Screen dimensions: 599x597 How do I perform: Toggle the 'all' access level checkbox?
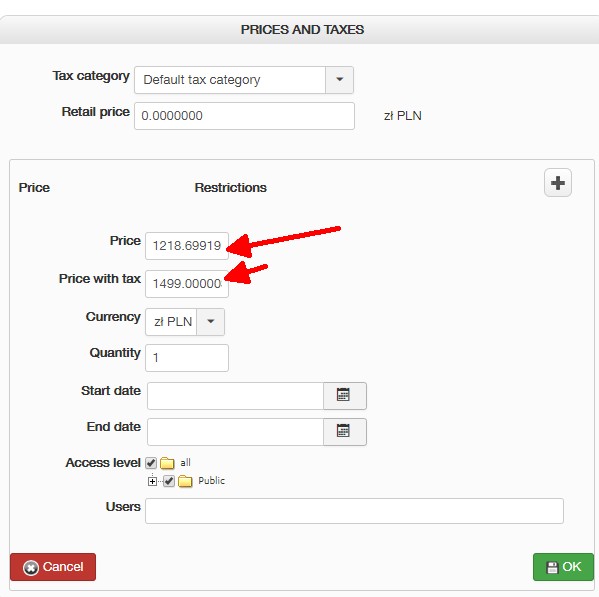pyautogui.click(x=151, y=463)
